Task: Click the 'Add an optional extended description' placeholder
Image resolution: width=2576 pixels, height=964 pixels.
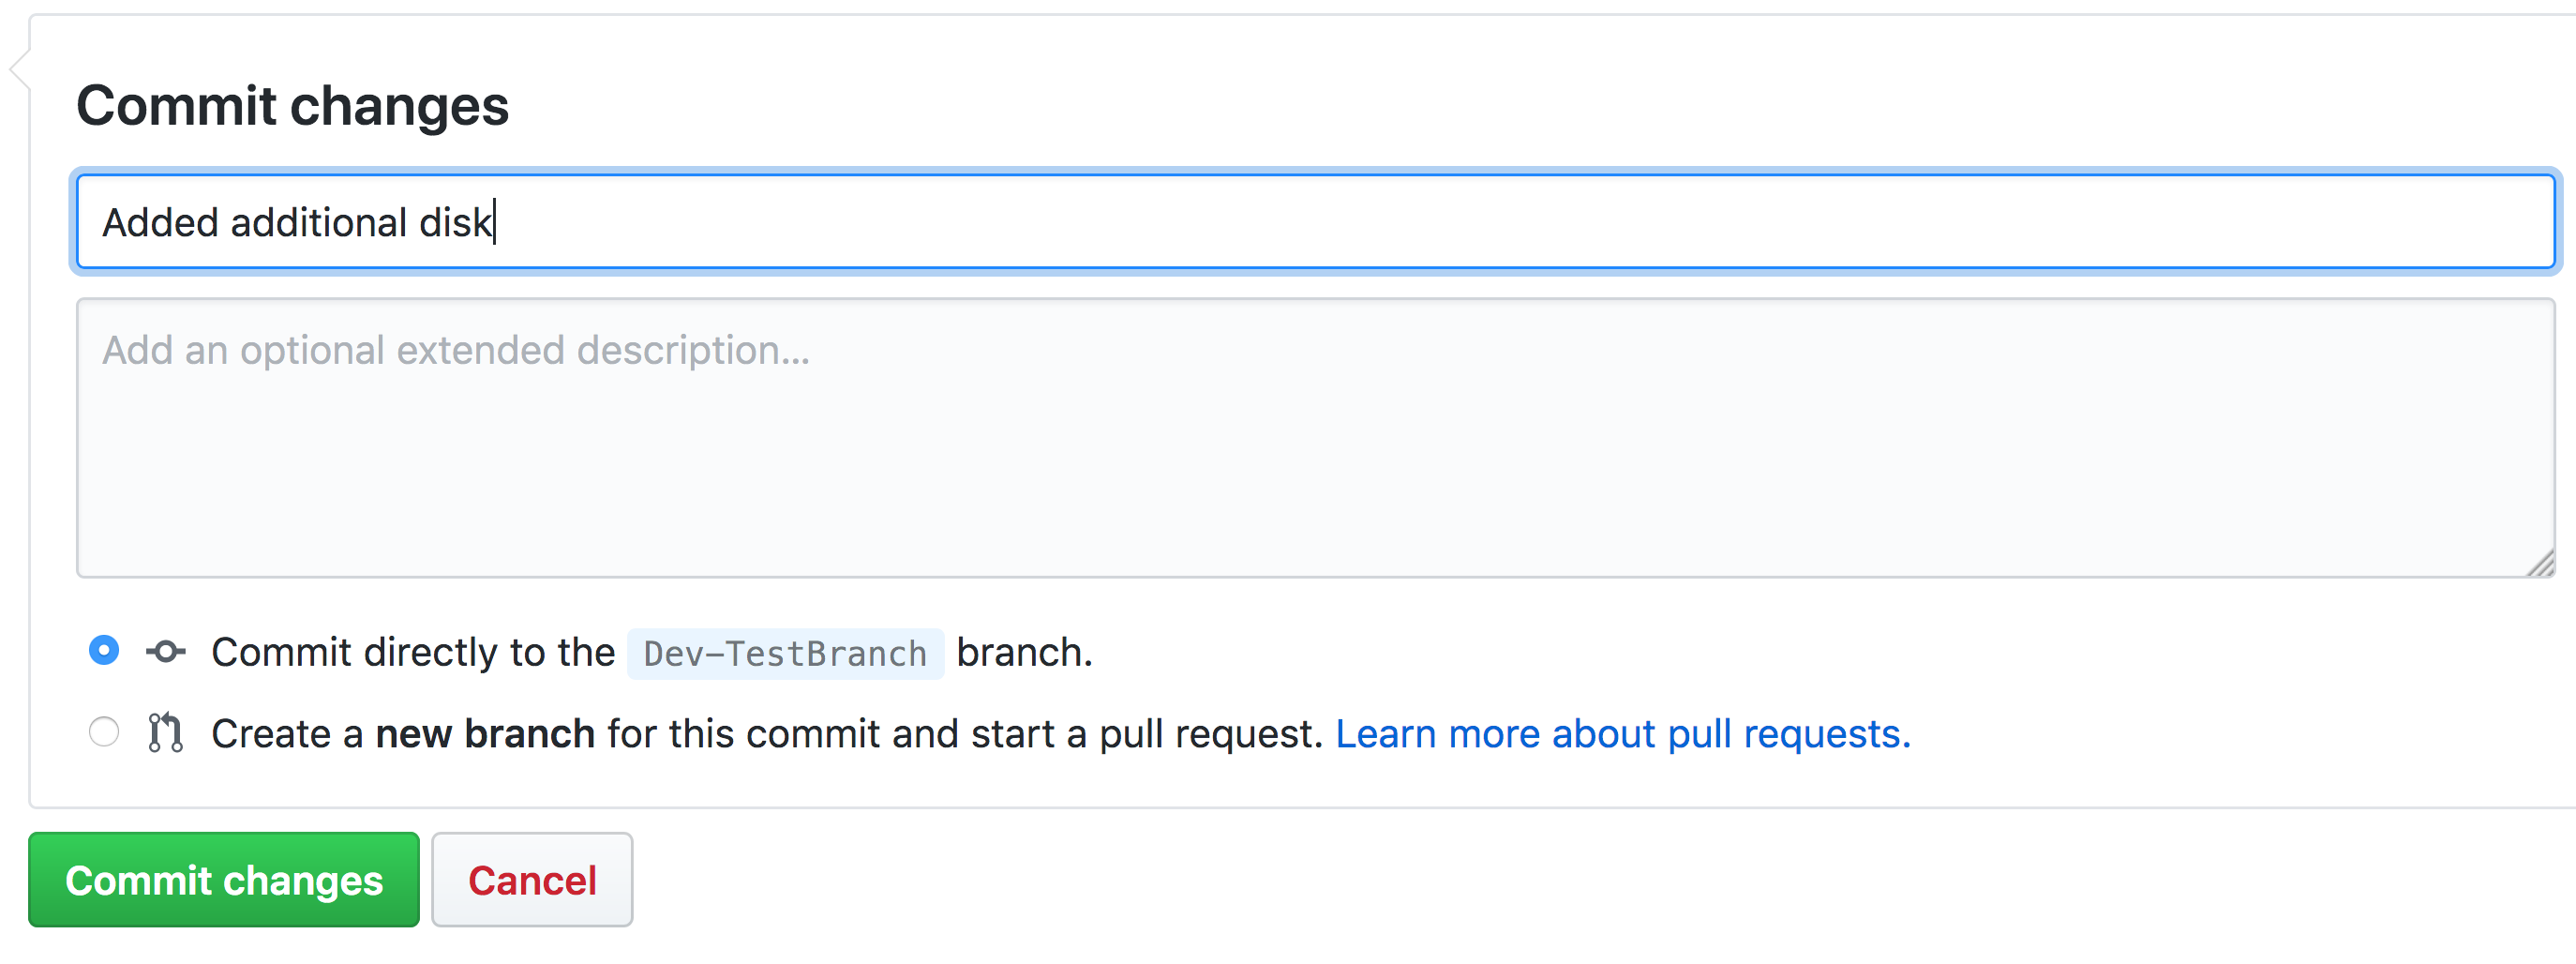Action: [x=456, y=351]
